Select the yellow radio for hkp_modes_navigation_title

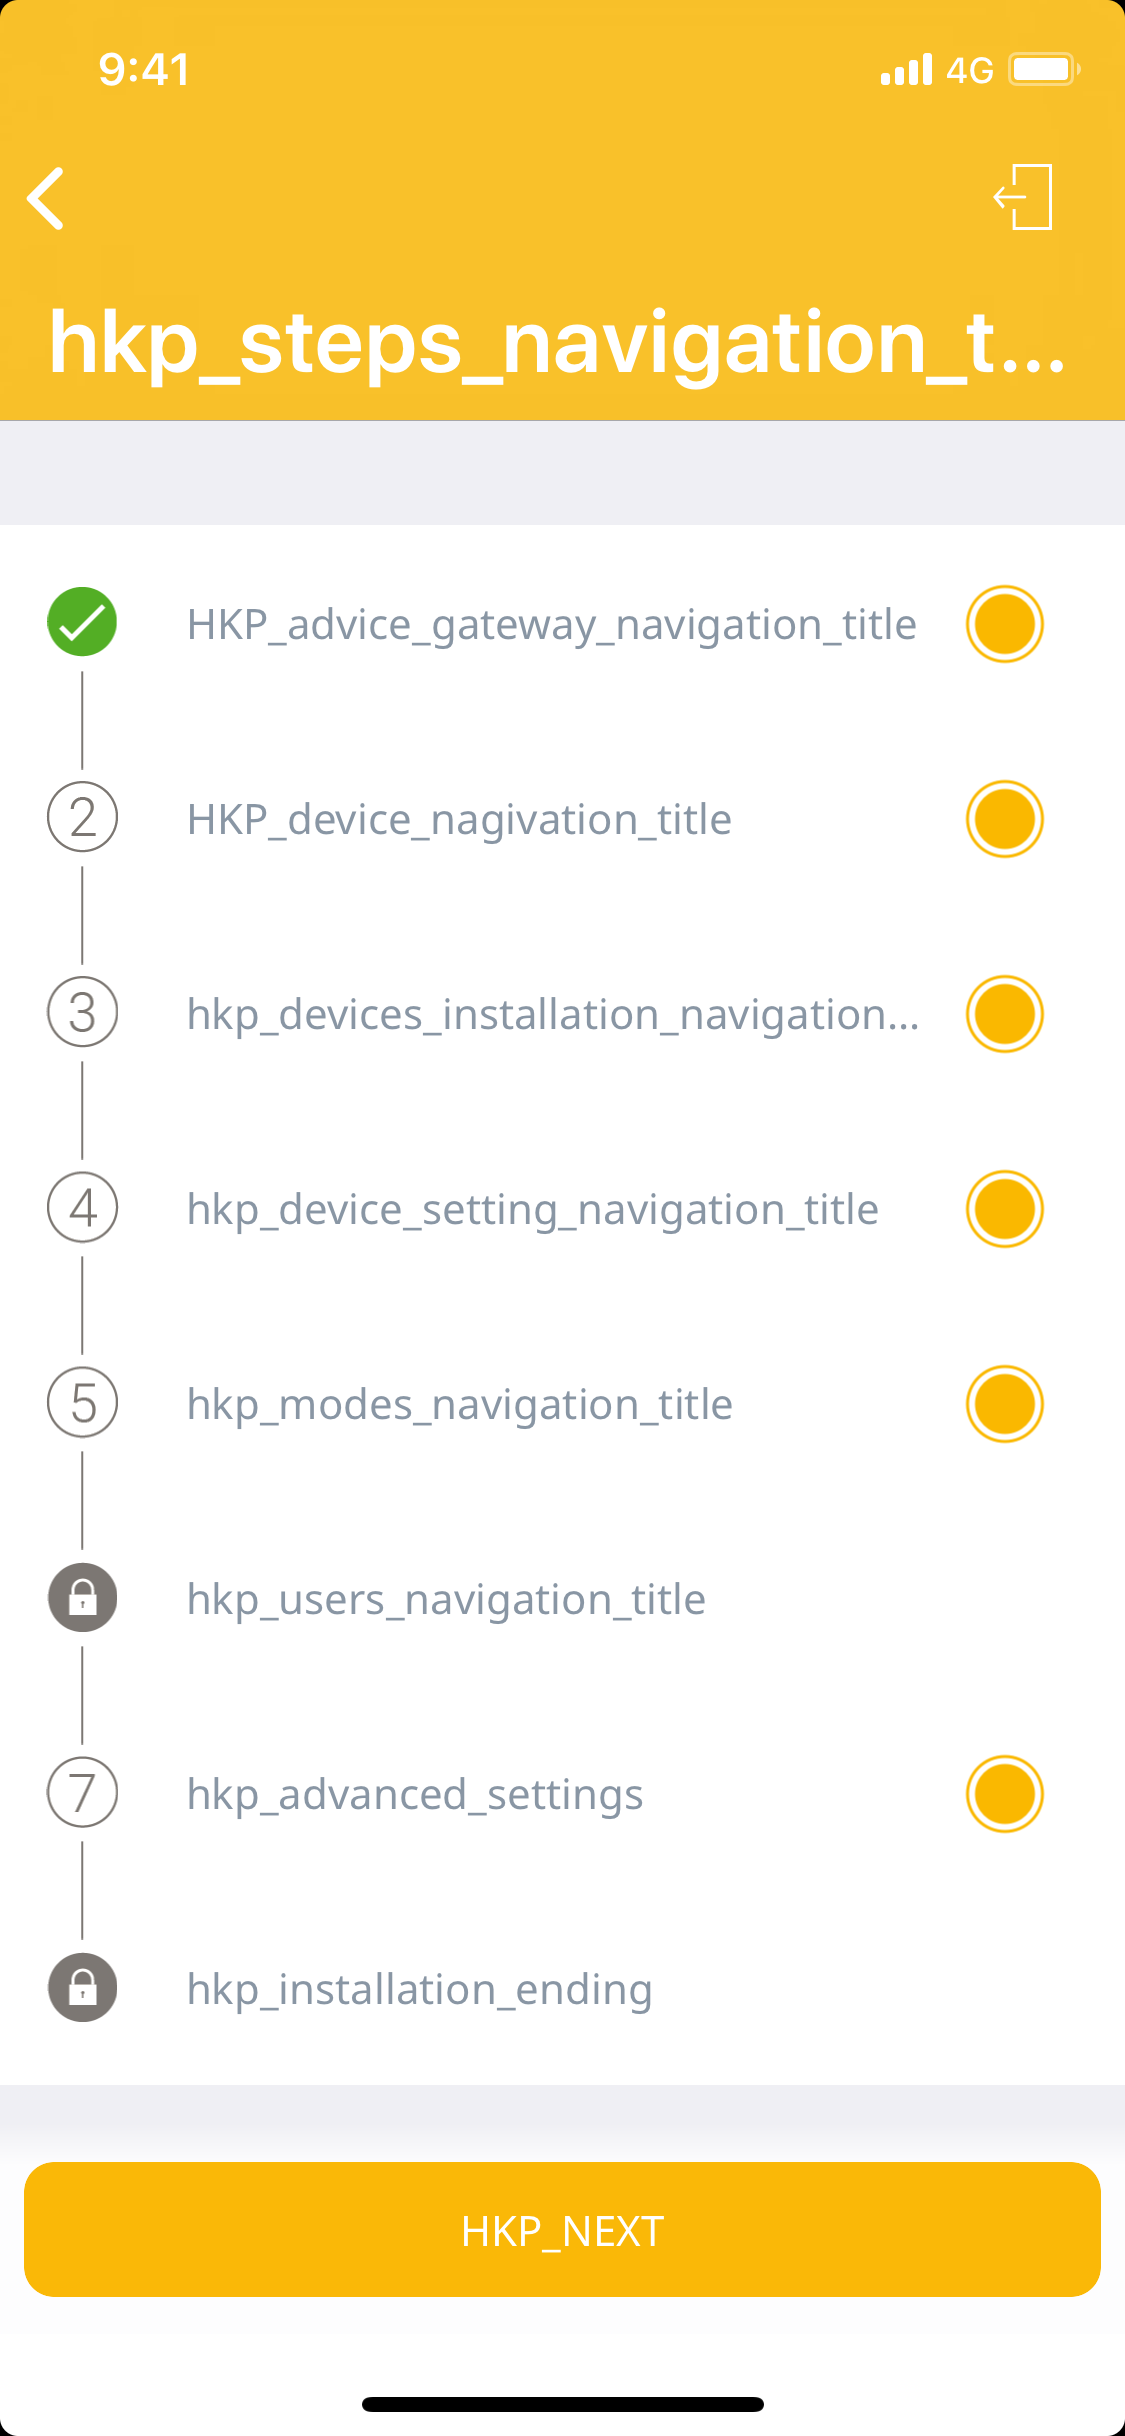1004,1404
